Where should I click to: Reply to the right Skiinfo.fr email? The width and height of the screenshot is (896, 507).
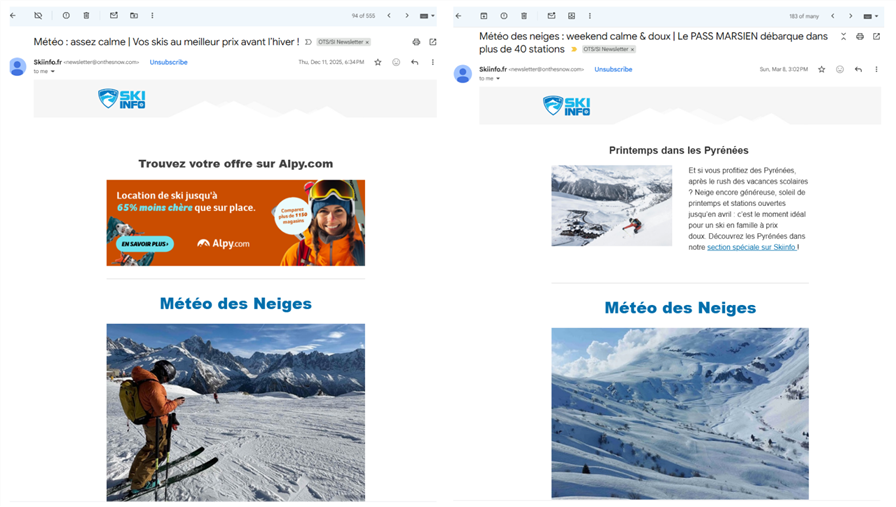point(858,69)
